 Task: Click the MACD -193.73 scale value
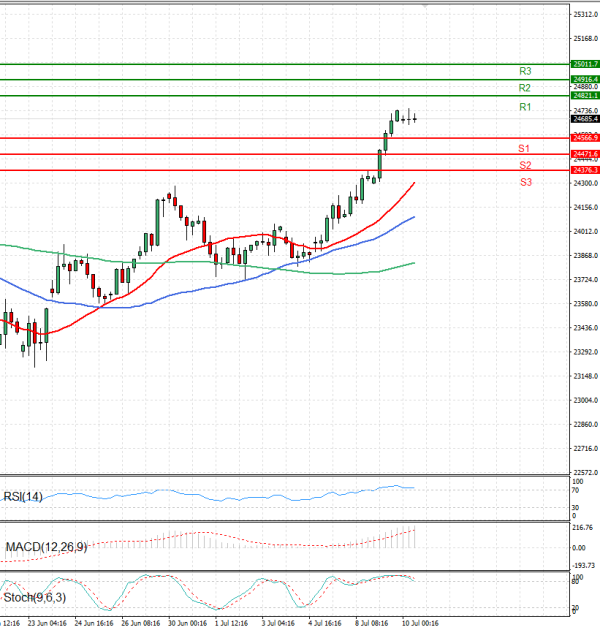tap(583, 566)
